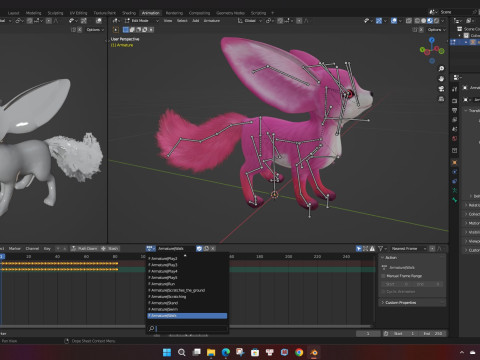This screenshot has height=360, width=480.
Task: Toggle the viewport gizmo display button
Action: click(379, 21)
